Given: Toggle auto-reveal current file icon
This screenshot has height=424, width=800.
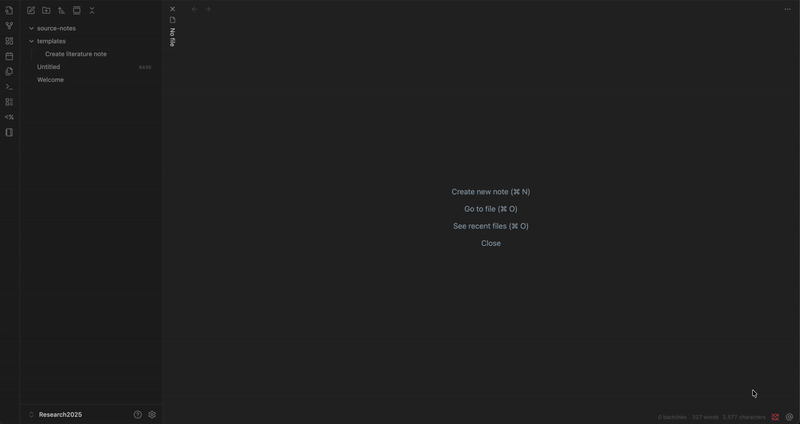Looking at the screenshot, I should click(76, 10).
